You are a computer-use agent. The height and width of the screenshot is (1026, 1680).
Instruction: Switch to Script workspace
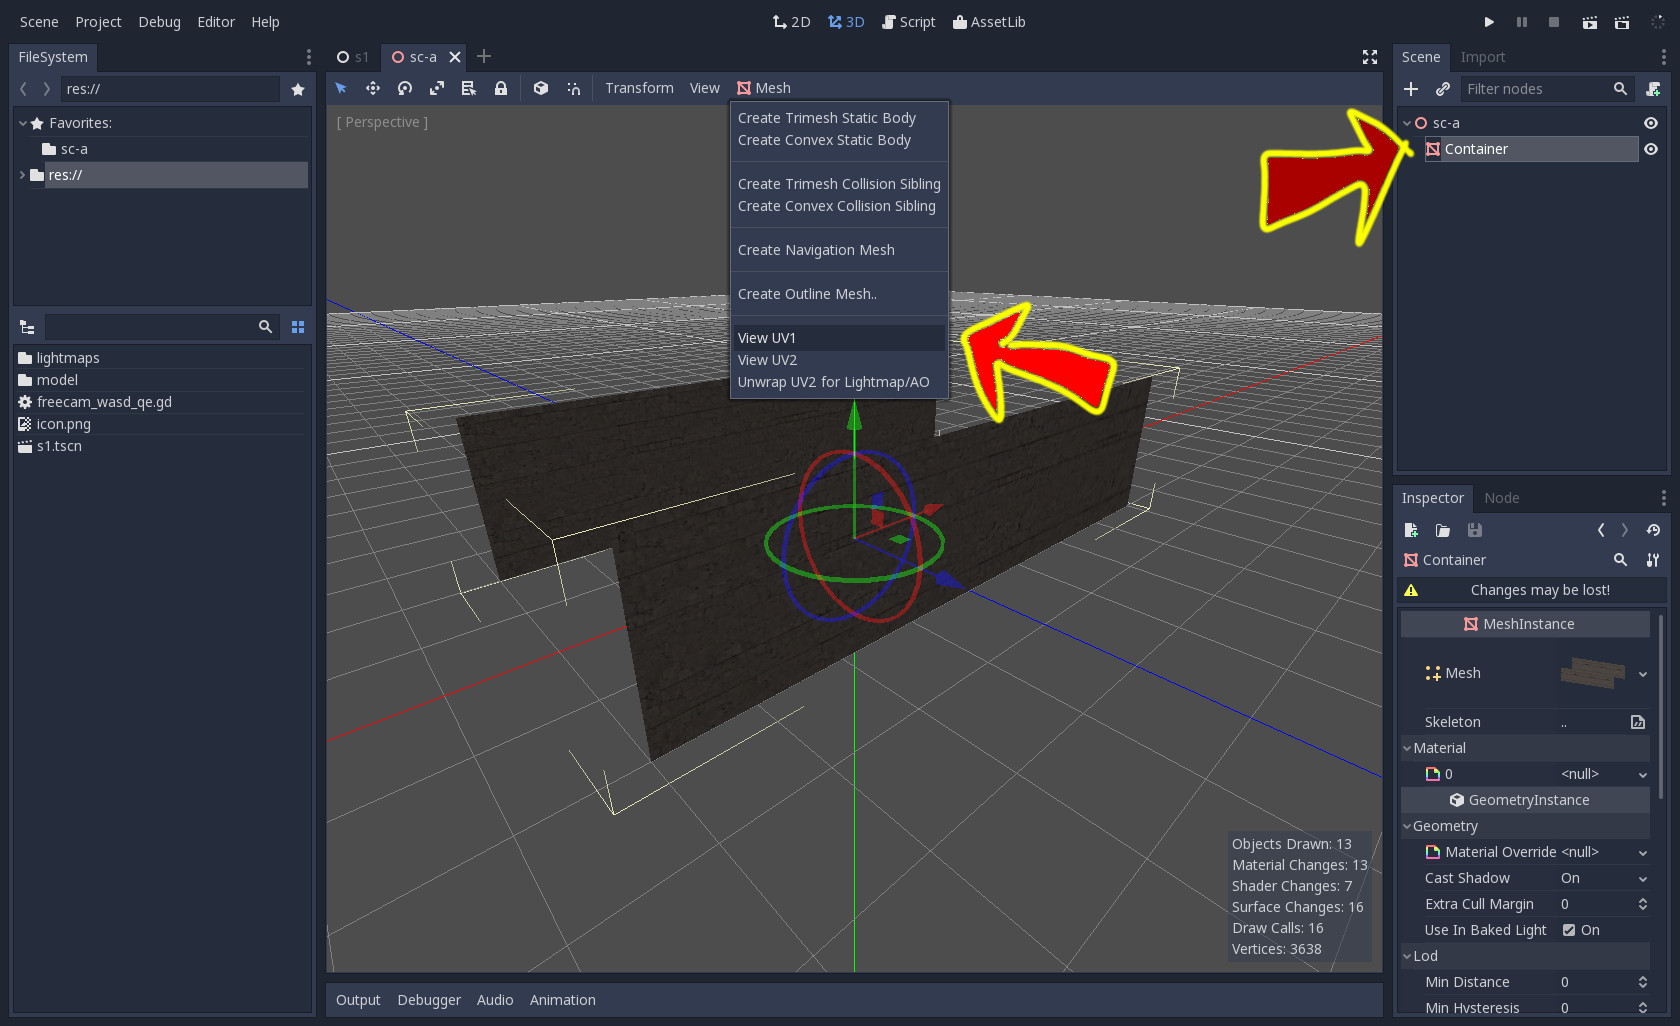coord(909,22)
